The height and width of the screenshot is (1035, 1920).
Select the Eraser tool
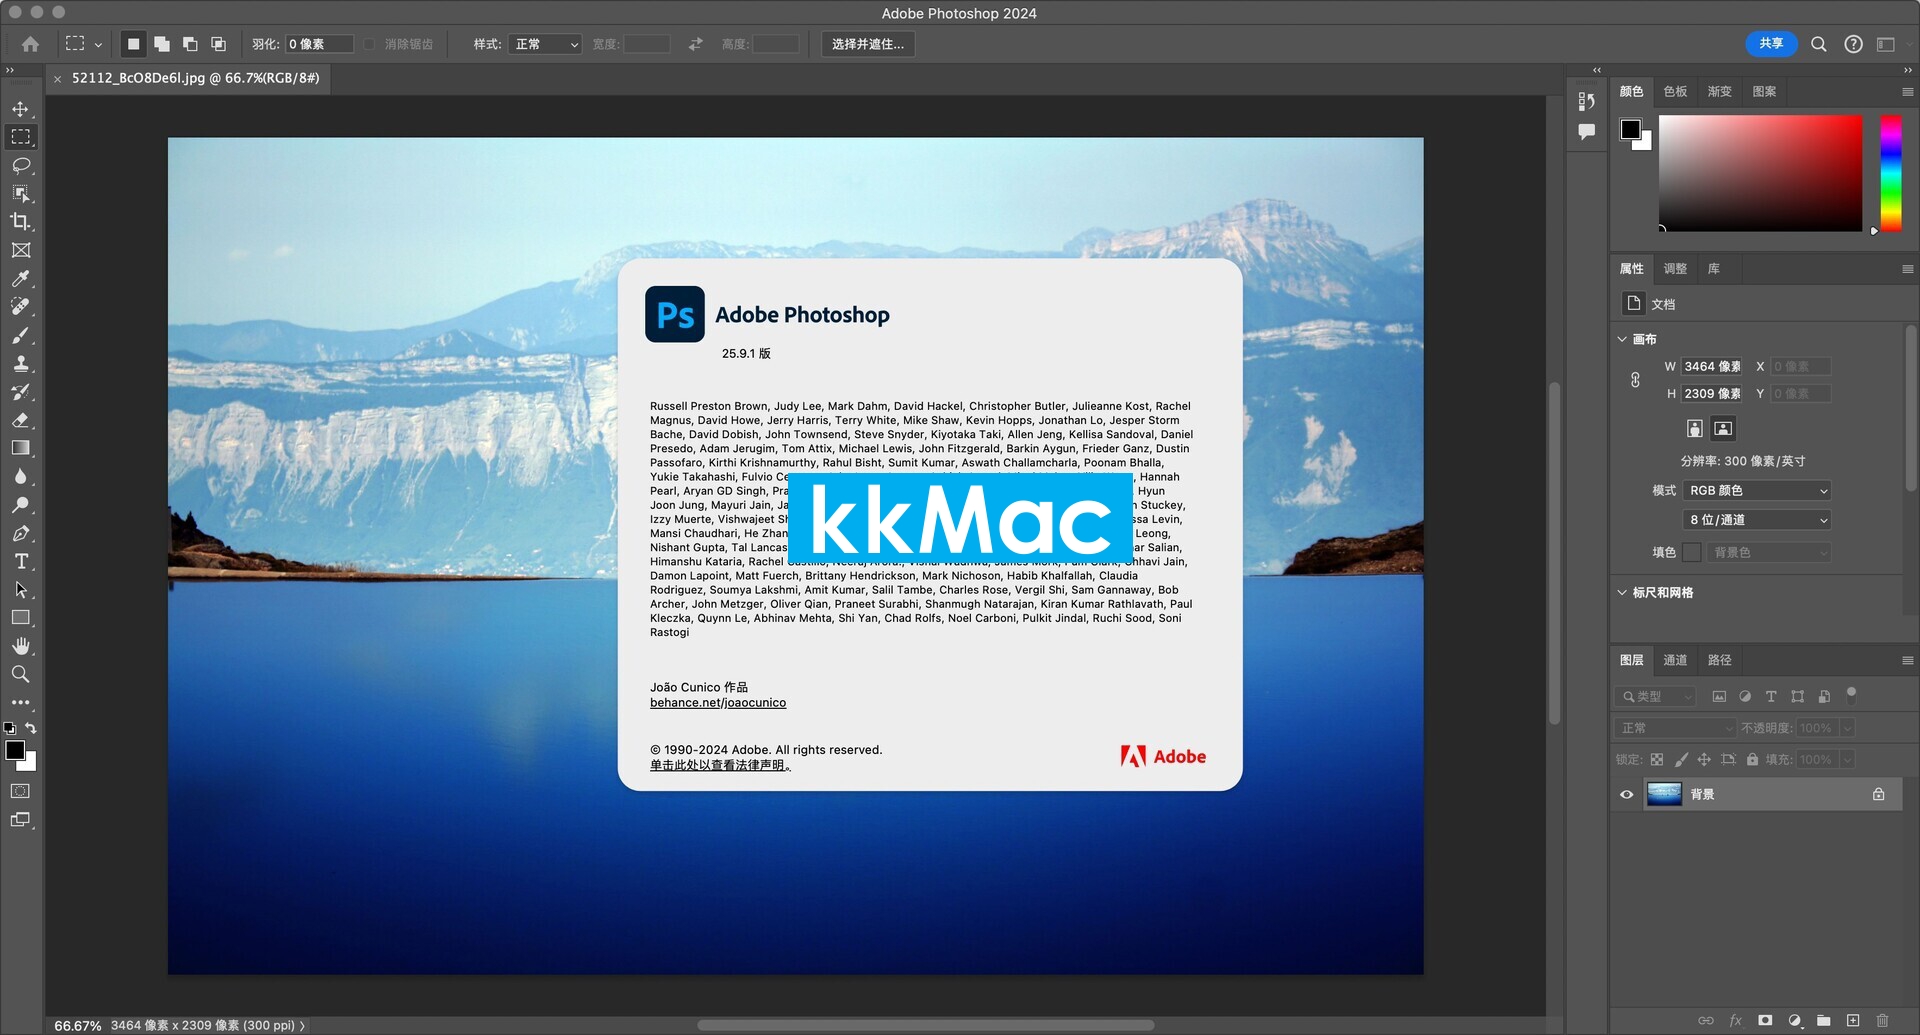pyautogui.click(x=21, y=420)
